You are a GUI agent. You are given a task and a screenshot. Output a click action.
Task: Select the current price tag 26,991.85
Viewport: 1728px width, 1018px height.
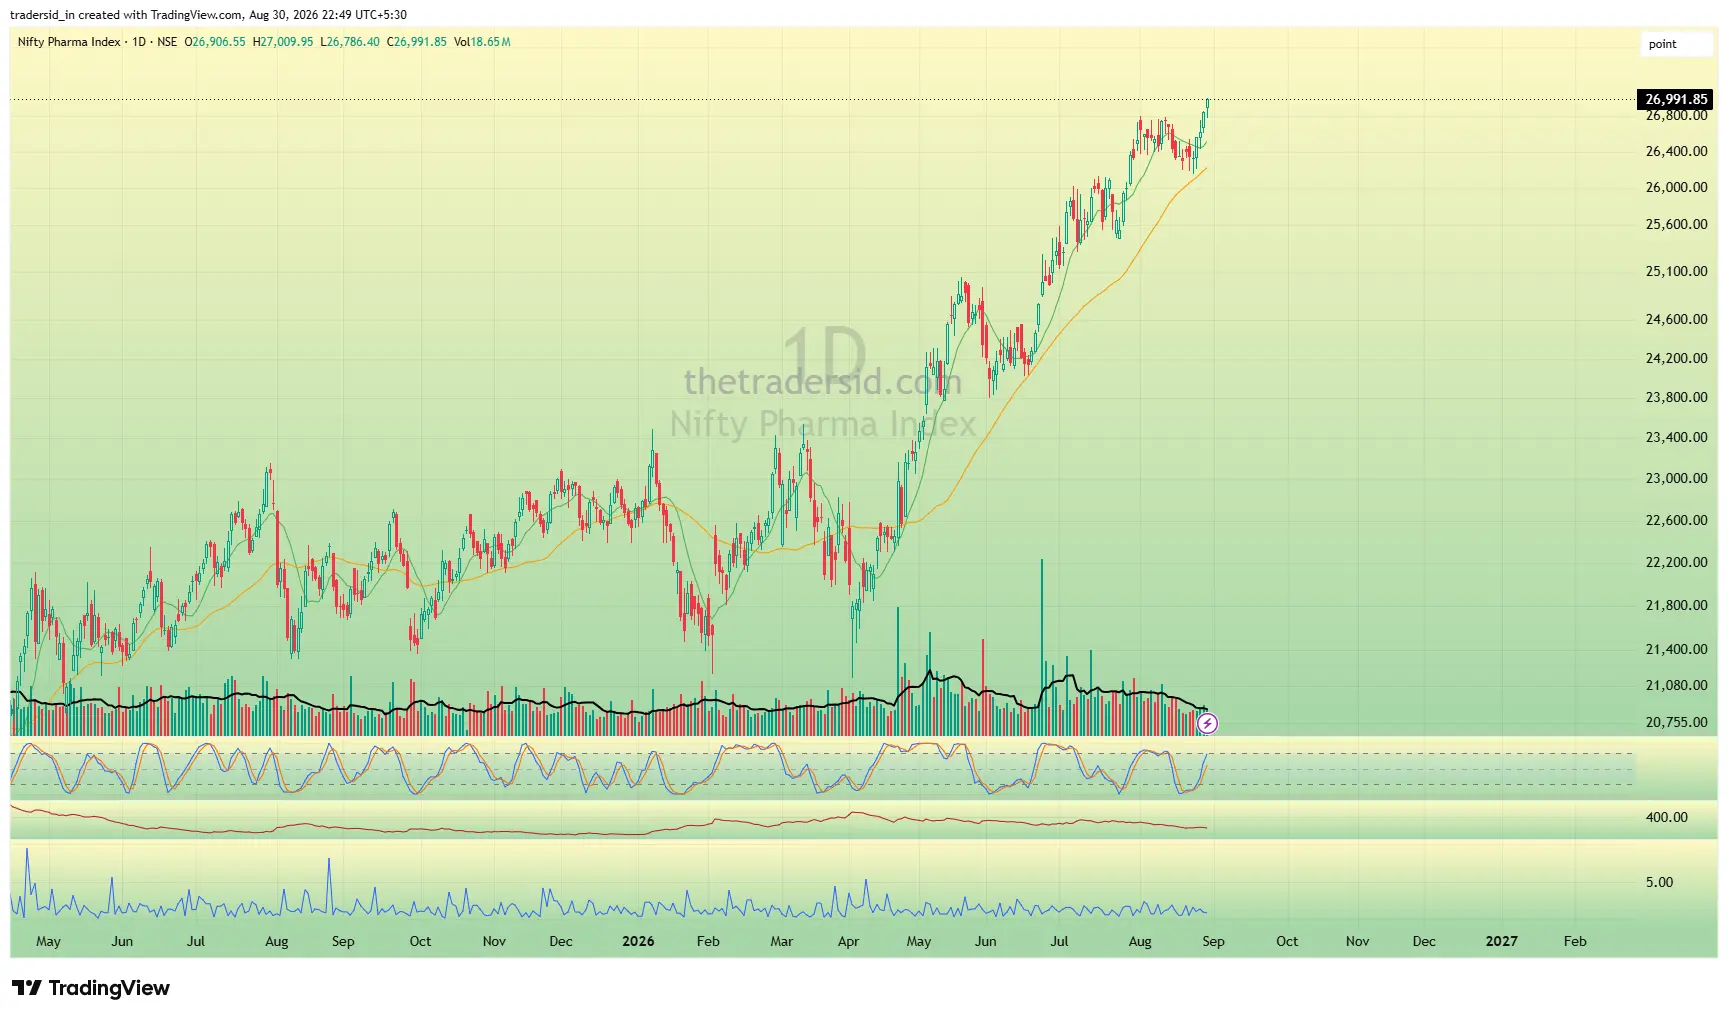[1676, 99]
